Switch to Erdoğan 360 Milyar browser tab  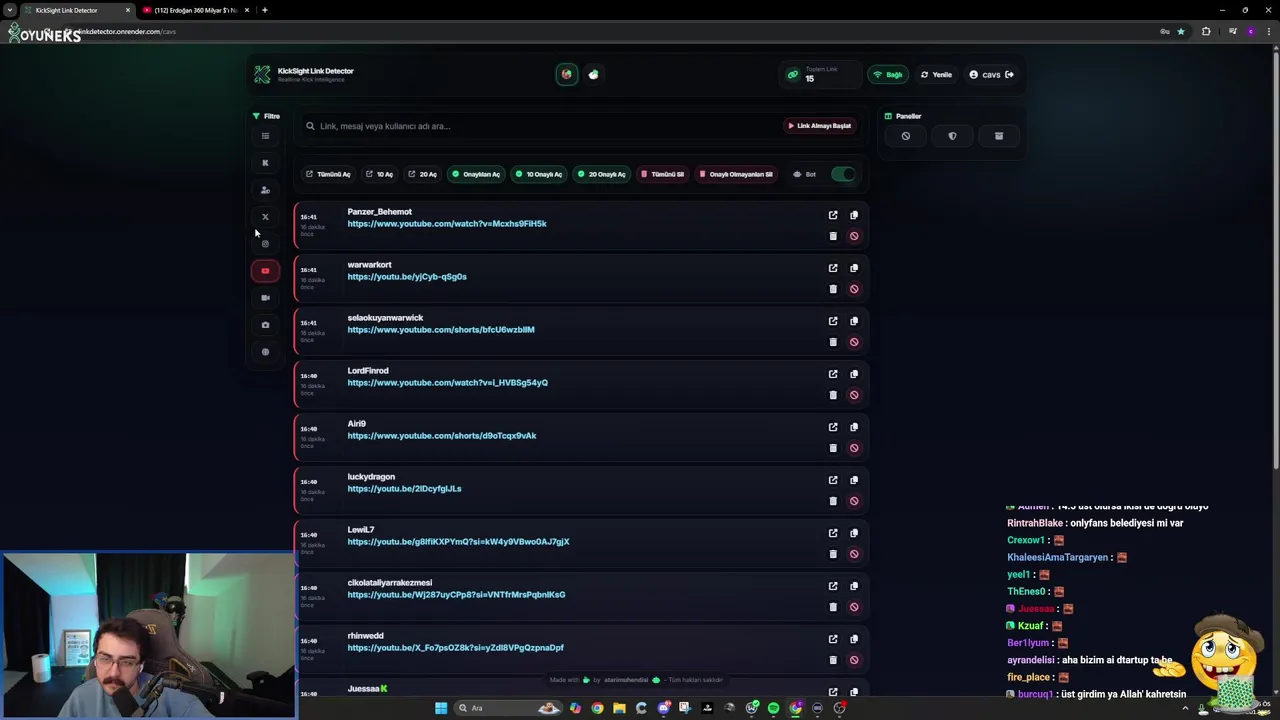coord(195,10)
